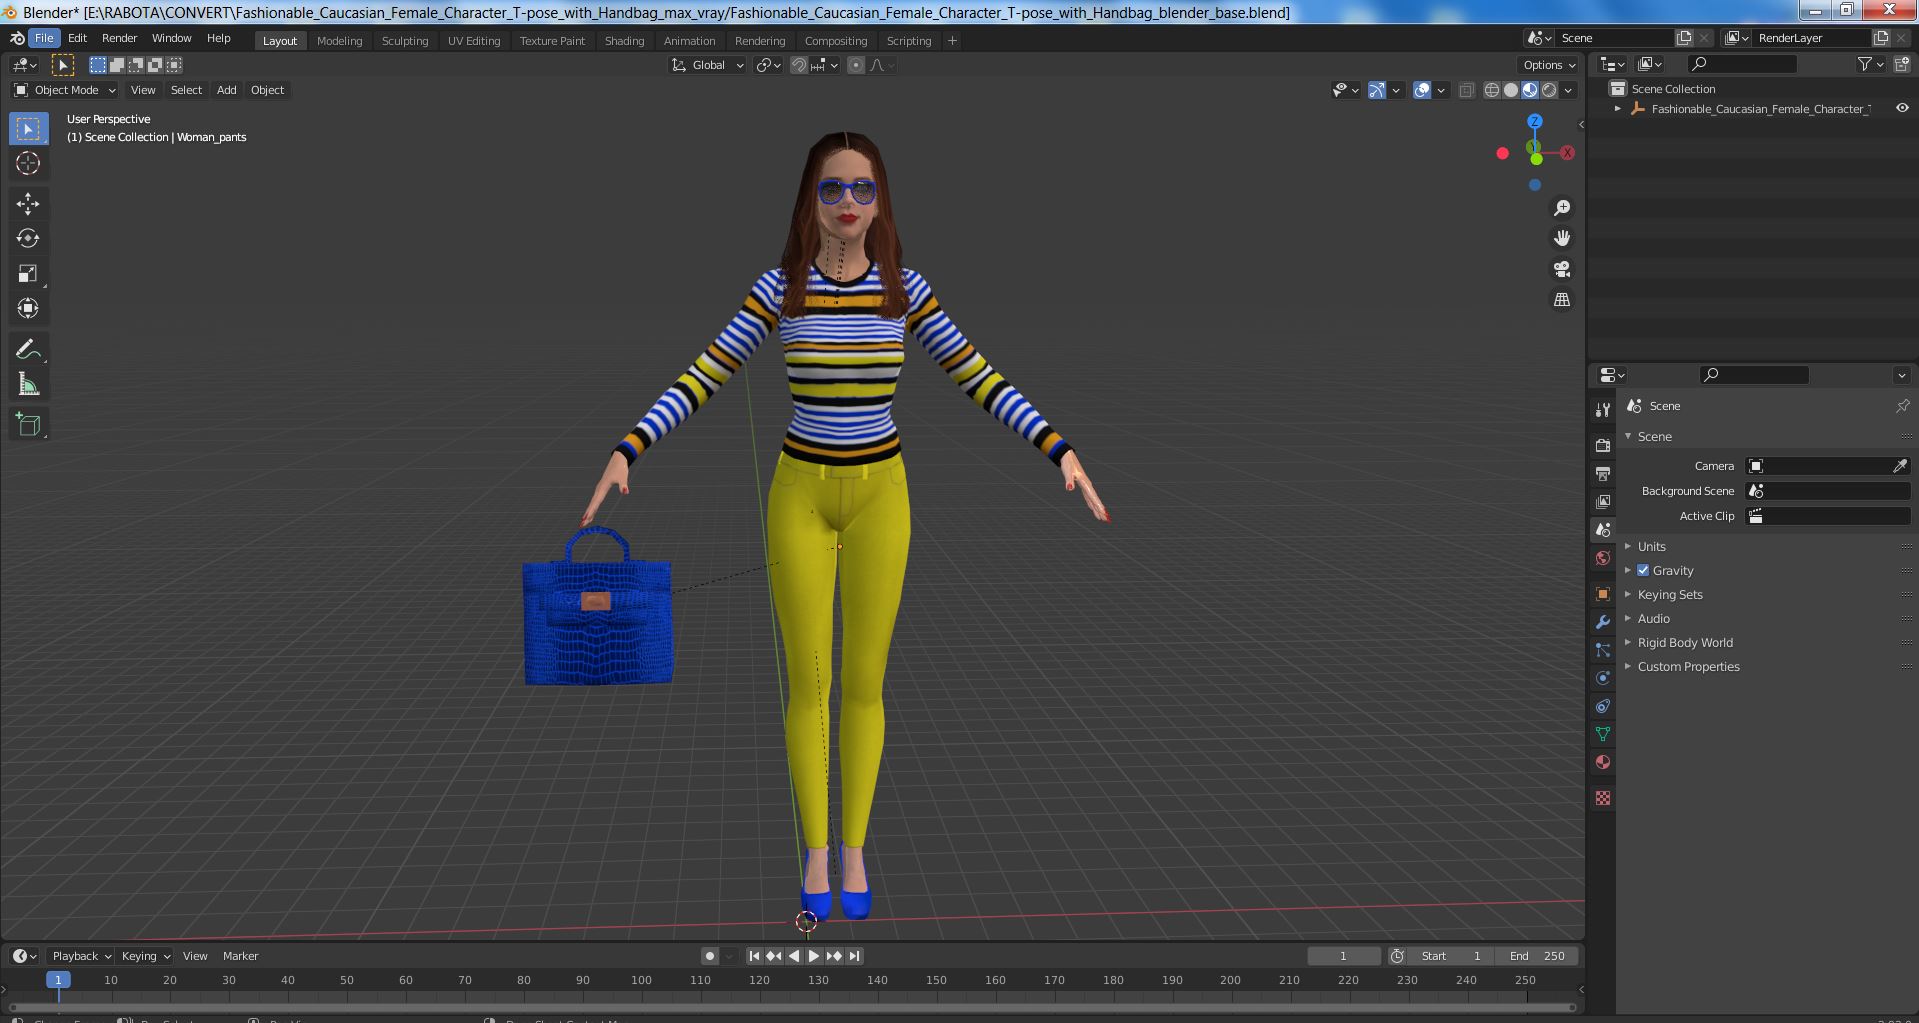Image resolution: width=1919 pixels, height=1023 pixels.
Task: Select the Scale tool
Action: click(28, 274)
